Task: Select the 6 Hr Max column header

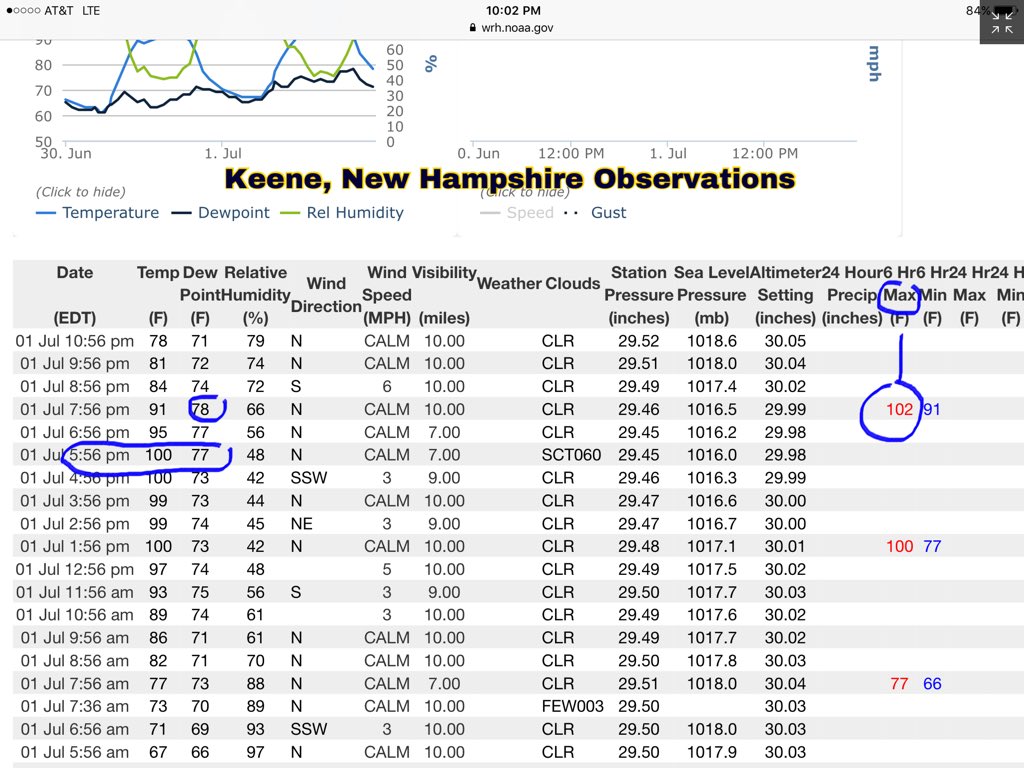Action: [x=899, y=295]
